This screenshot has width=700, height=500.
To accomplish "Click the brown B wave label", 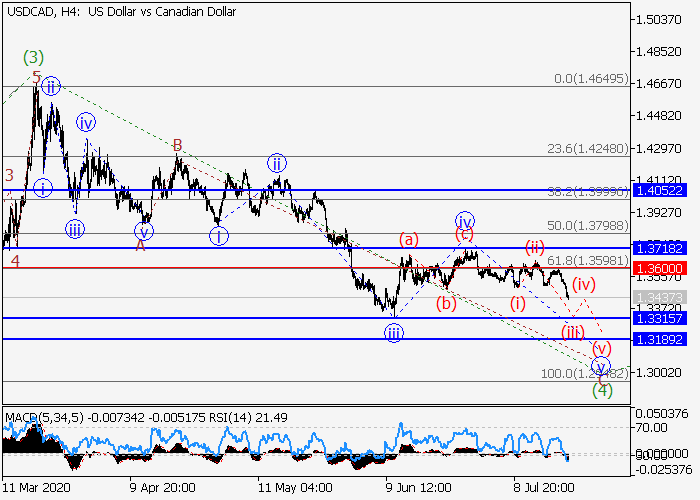I will pyautogui.click(x=177, y=145).
